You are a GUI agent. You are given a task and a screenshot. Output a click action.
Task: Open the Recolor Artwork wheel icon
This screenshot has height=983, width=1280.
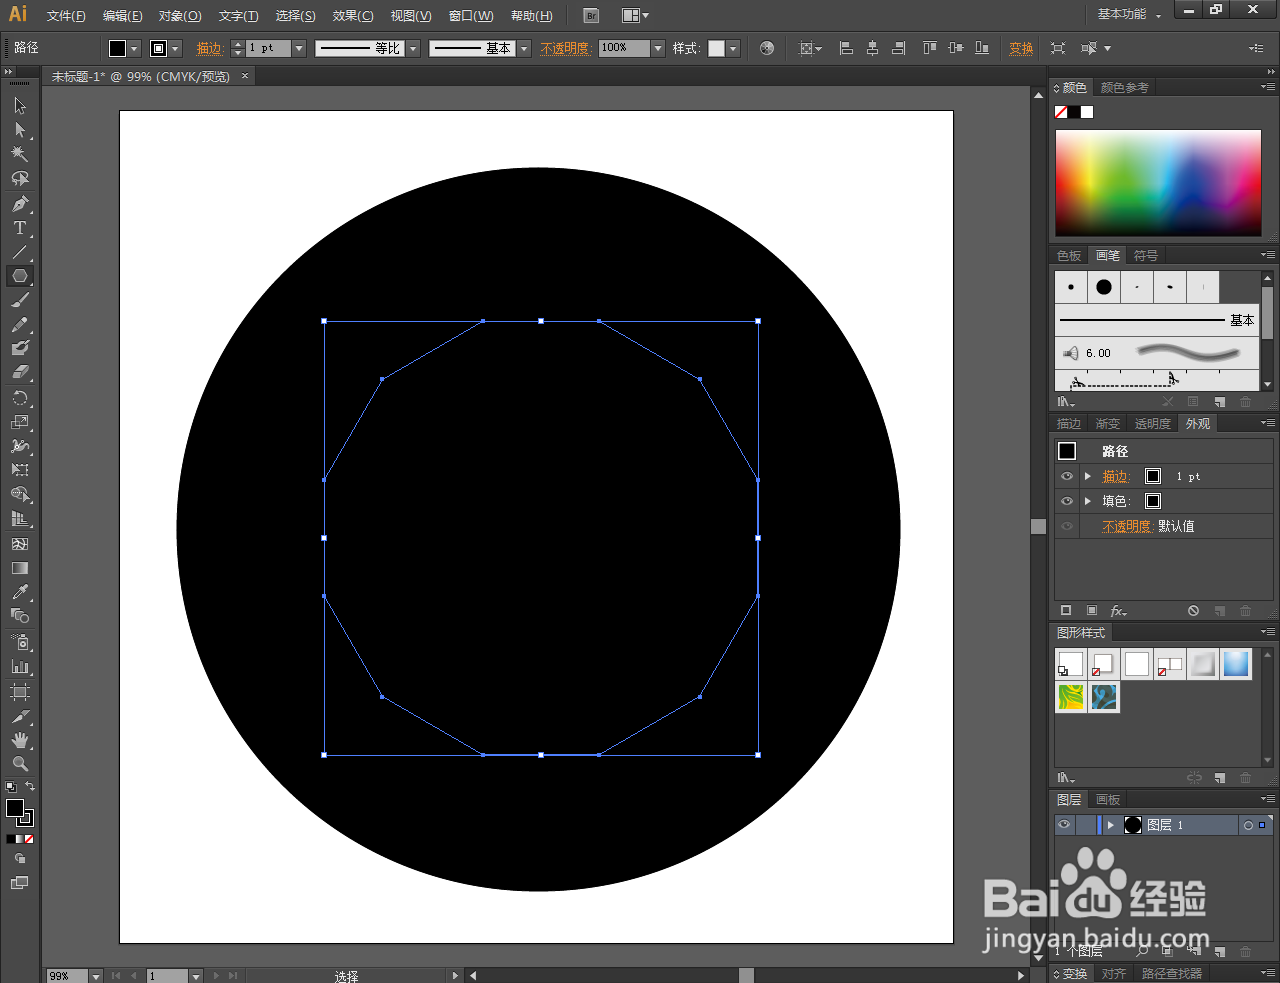tap(767, 48)
